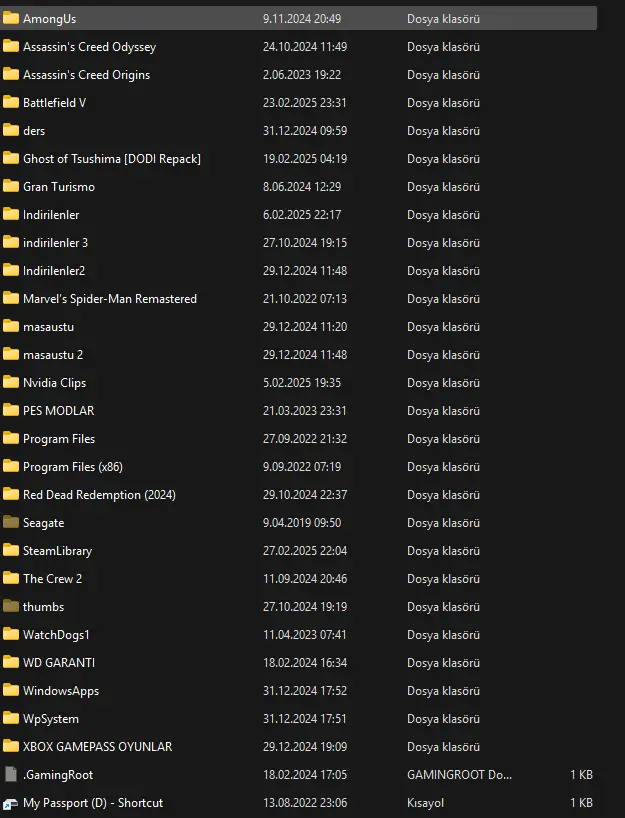Click the Assassin's Creed Origins folder icon
The image size is (625, 818).
point(11,75)
